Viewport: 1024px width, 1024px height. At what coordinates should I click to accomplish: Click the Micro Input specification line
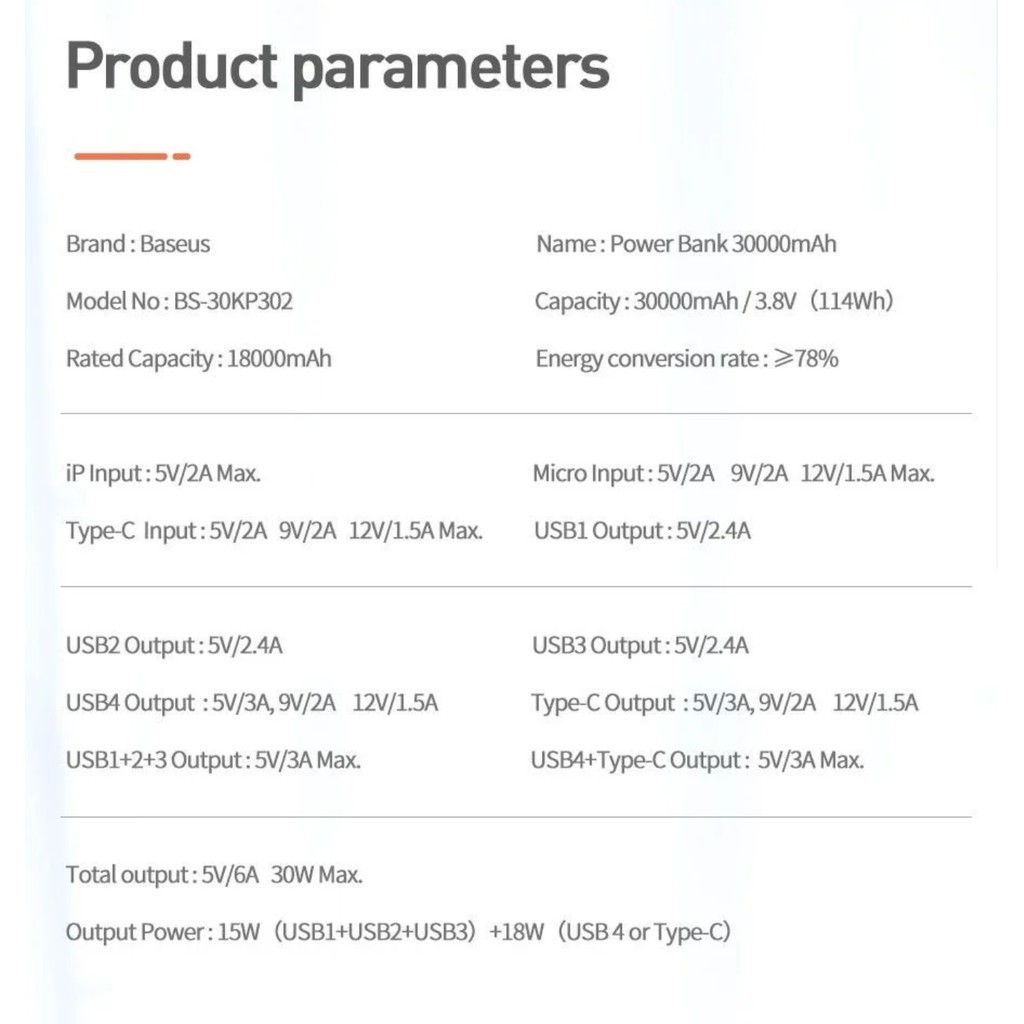tap(733, 474)
